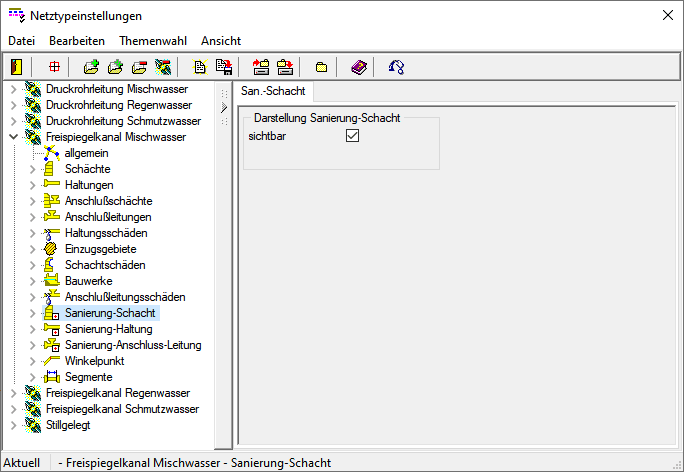This screenshot has height=472, width=684.
Task: Open the Datei menu
Action: click(x=21, y=41)
